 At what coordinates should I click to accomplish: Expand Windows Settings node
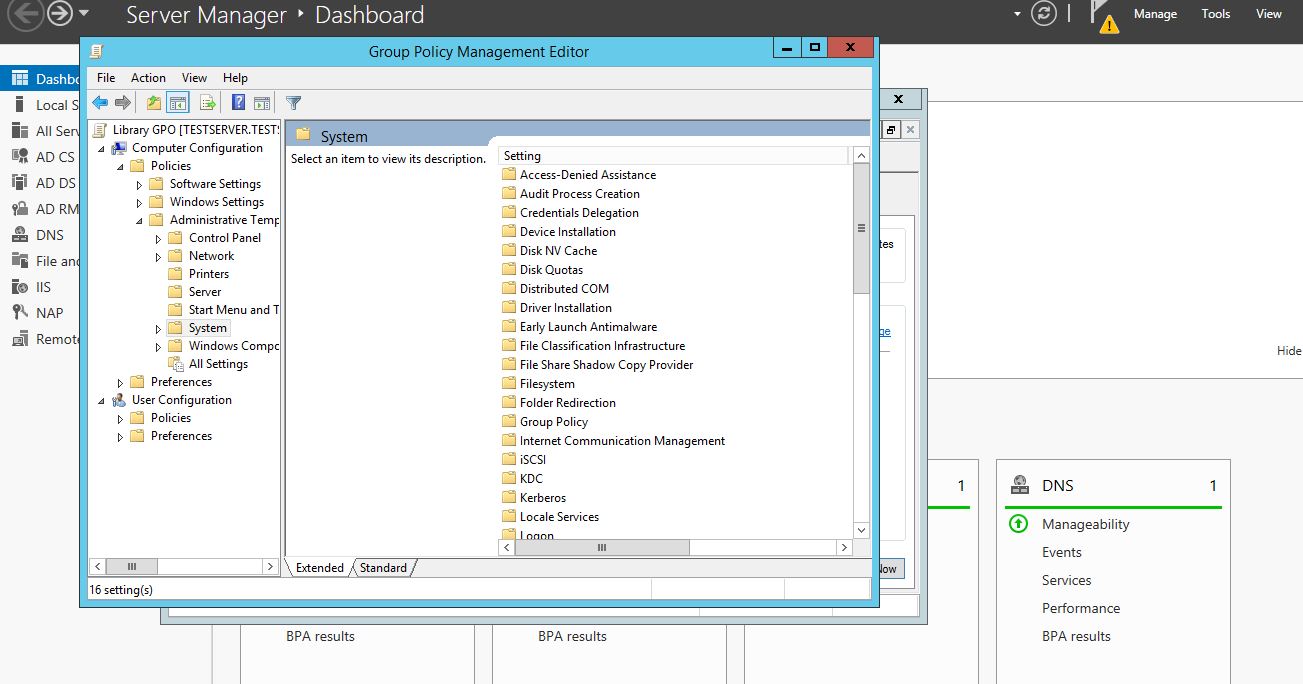point(139,202)
